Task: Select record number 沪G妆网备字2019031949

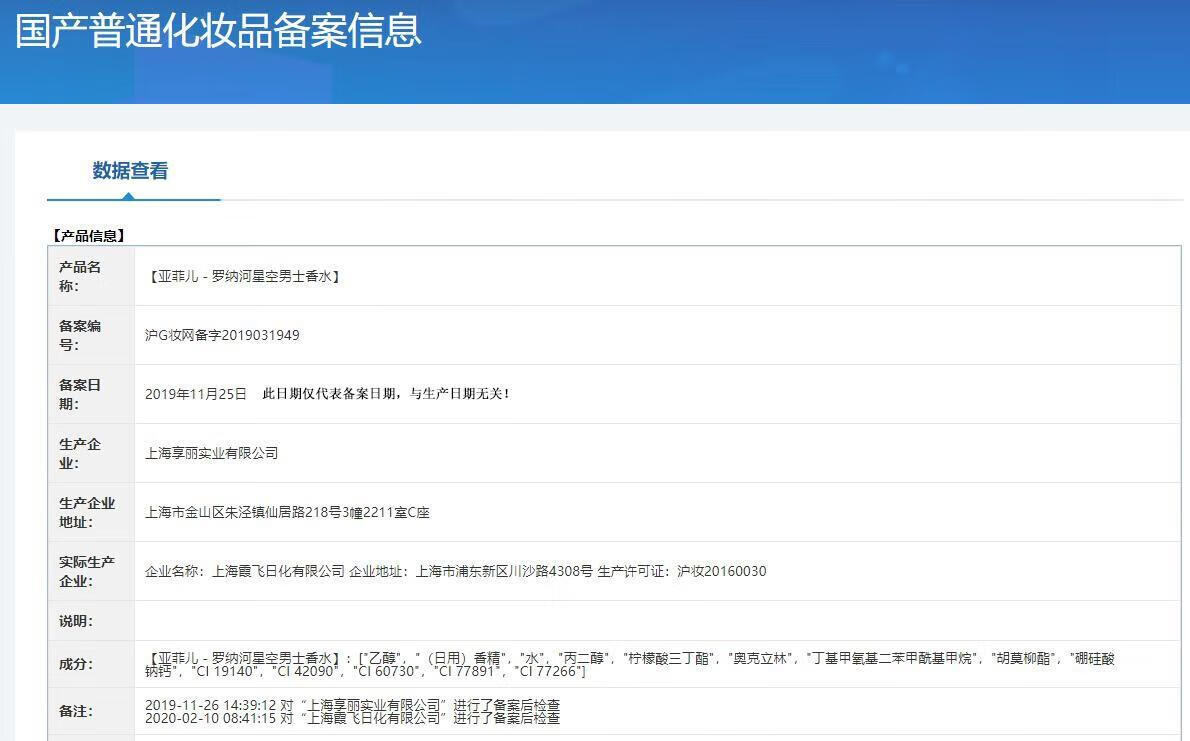Action: [222, 335]
